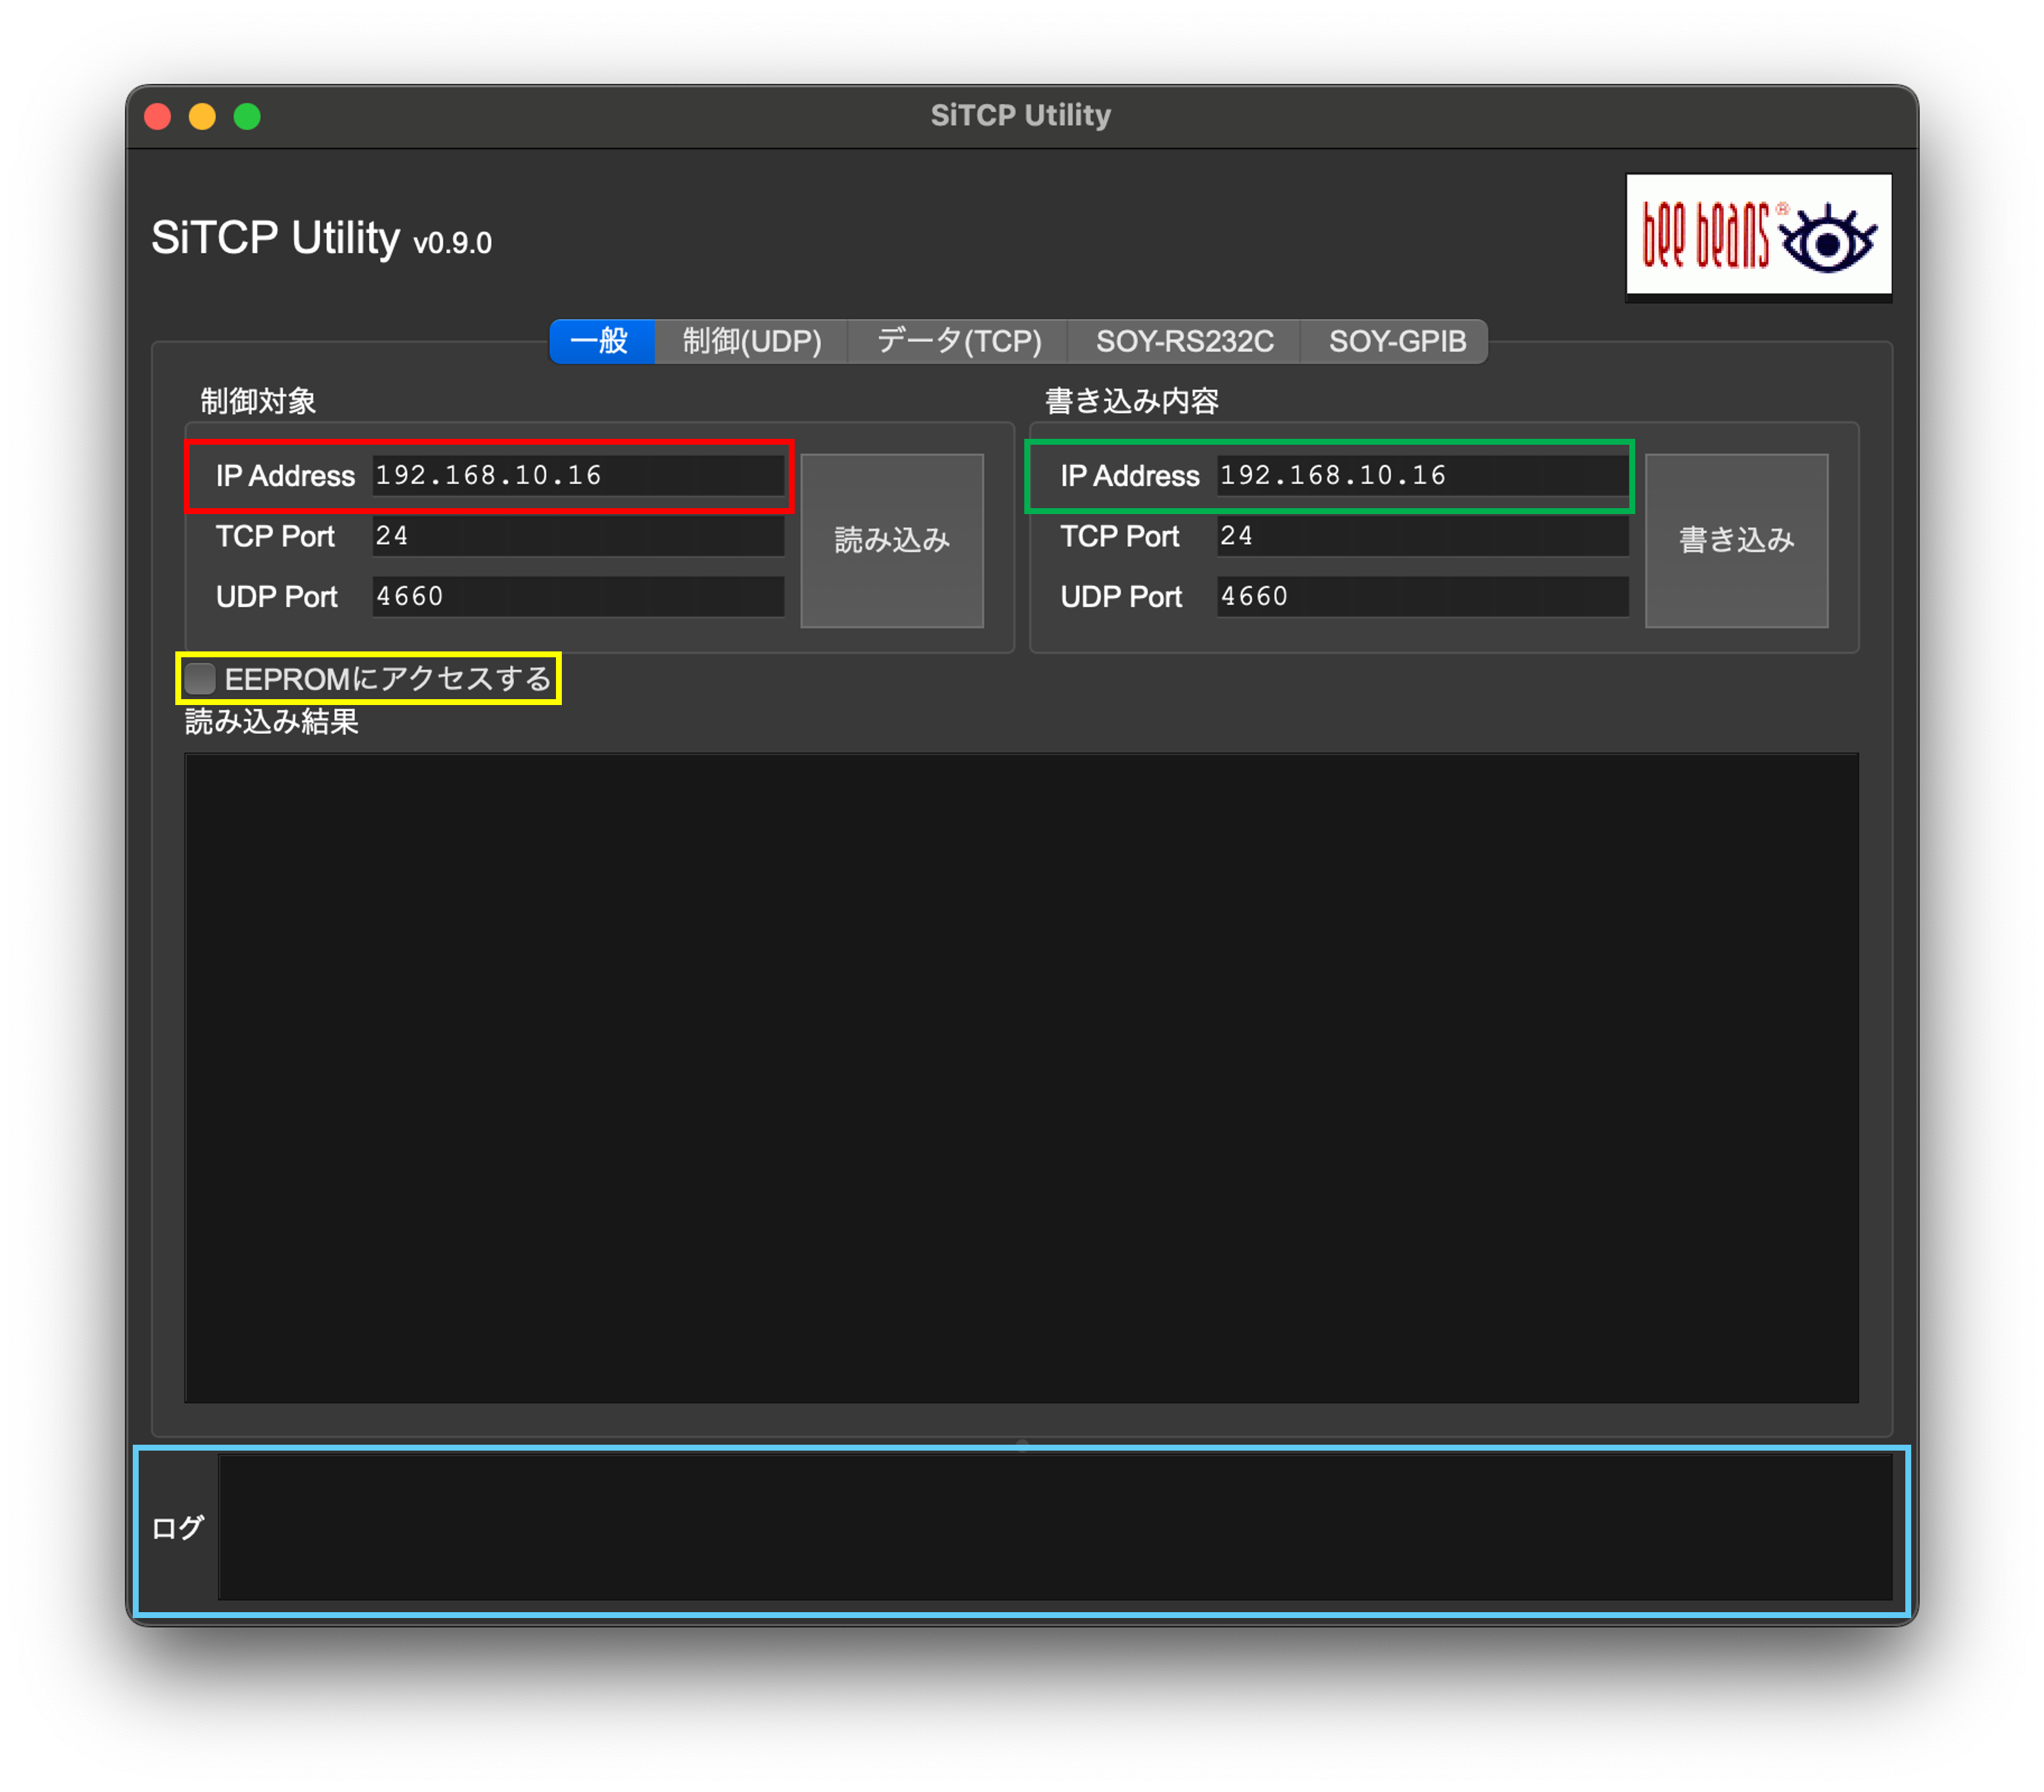
Task: Open the SOY-RS232C tab
Action: point(1185,341)
